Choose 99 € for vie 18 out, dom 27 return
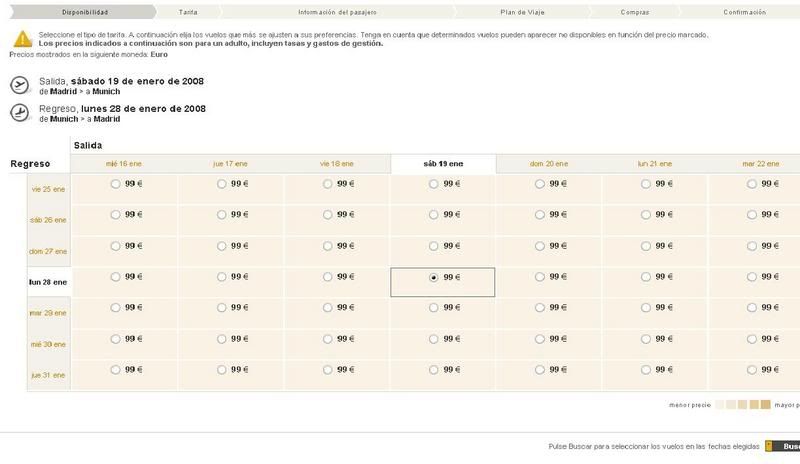Image resolution: width=800 pixels, height=464 pixels. point(328,246)
